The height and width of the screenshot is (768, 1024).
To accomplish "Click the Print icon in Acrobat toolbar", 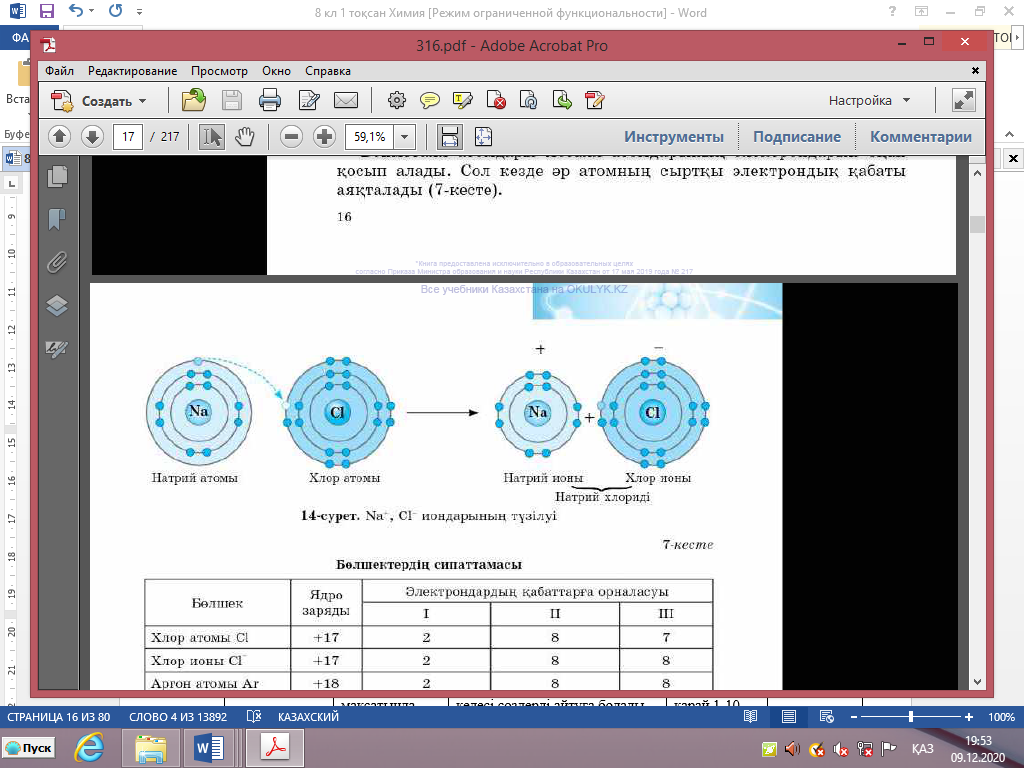I will (269, 100).
